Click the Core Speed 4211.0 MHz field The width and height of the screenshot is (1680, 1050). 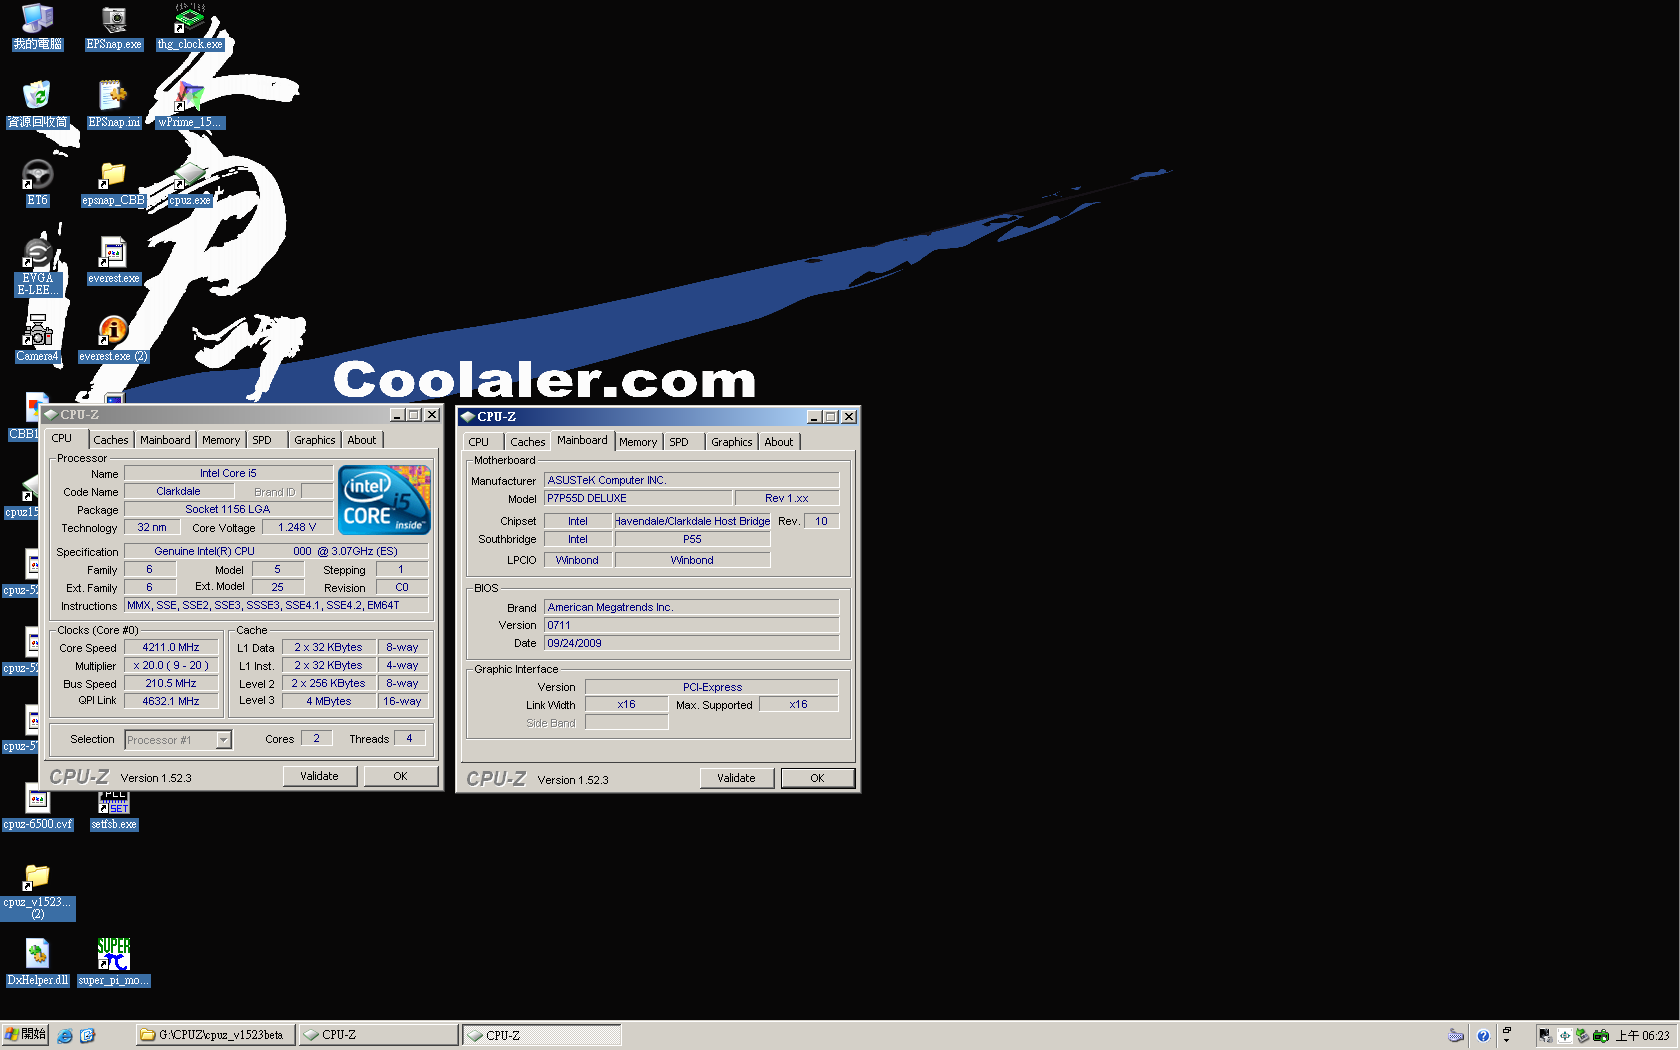(x=171, y=648)
